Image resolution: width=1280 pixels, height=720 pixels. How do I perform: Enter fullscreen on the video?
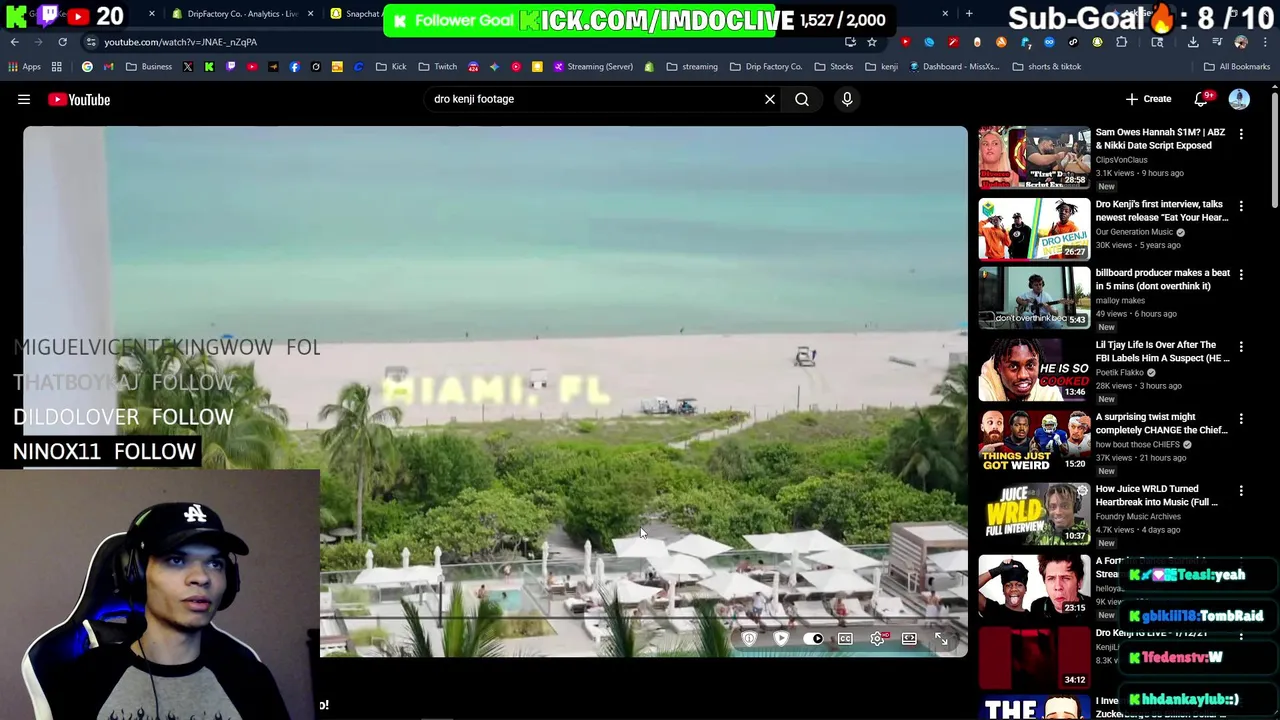[941, 639]
